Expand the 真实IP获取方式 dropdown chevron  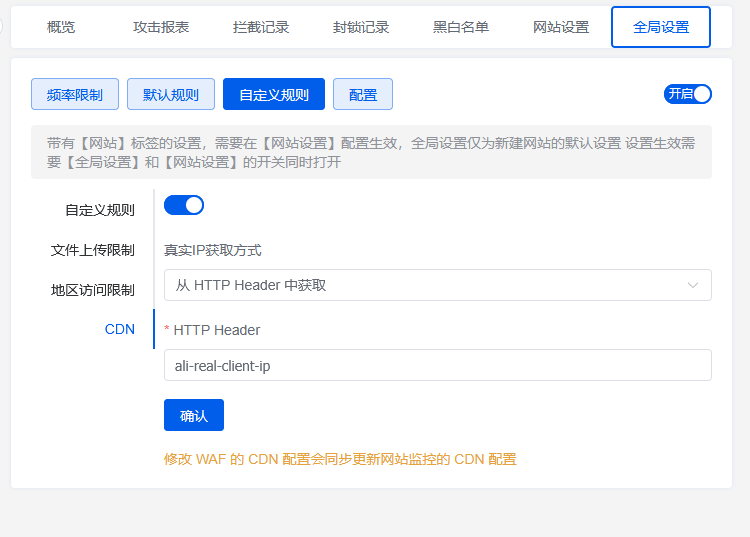point(692,285)
